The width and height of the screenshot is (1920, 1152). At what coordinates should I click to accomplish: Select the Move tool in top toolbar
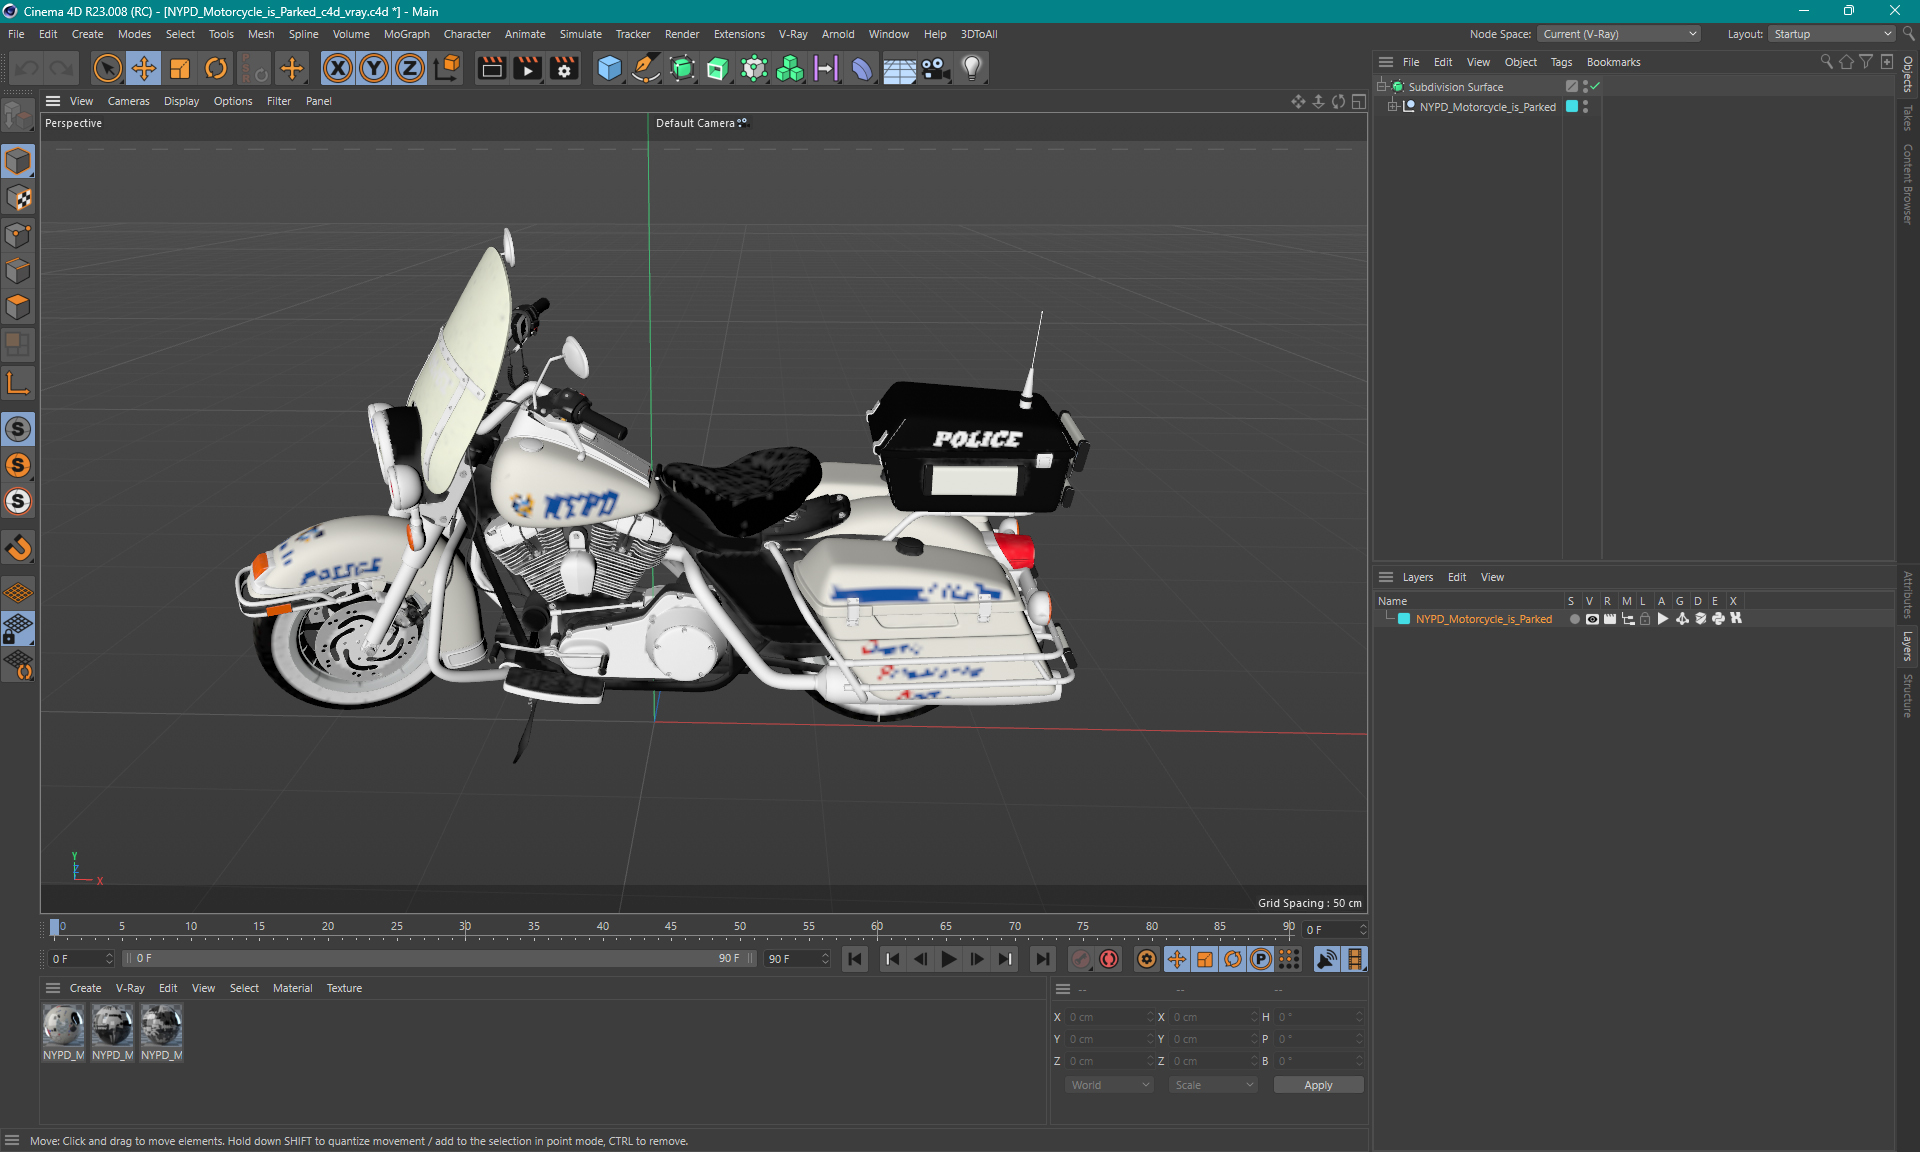tap(144, 68)
